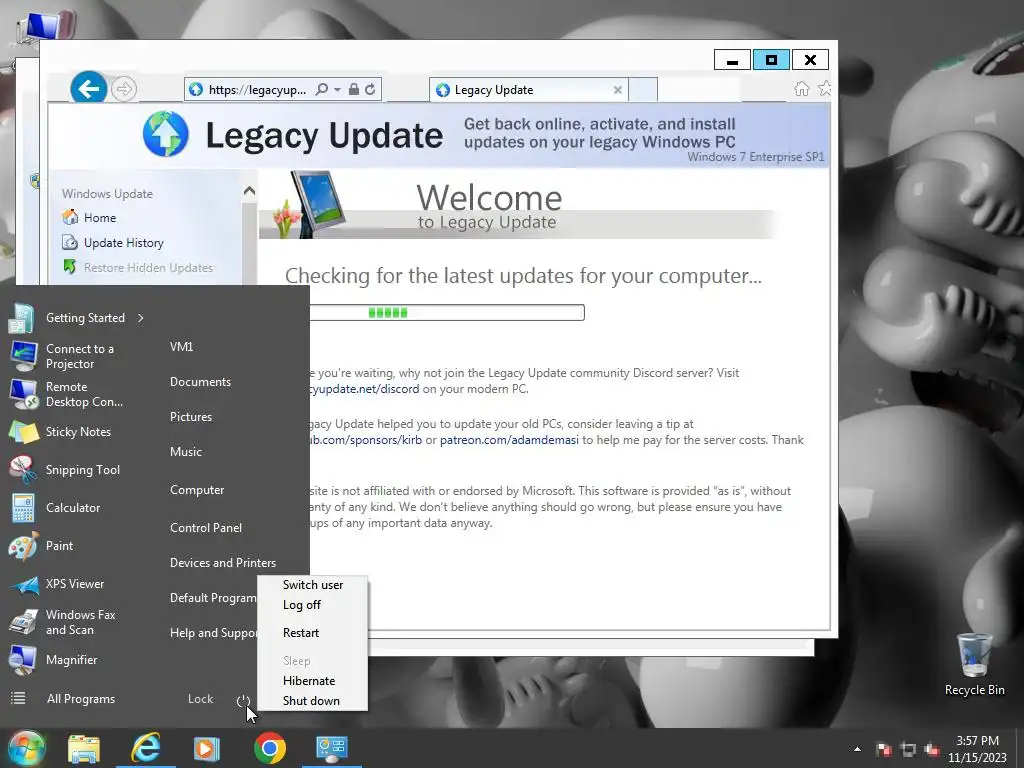Click the network tray icon
The width and height of the screenshot is (1024, 768).
(x=908, y=749)
